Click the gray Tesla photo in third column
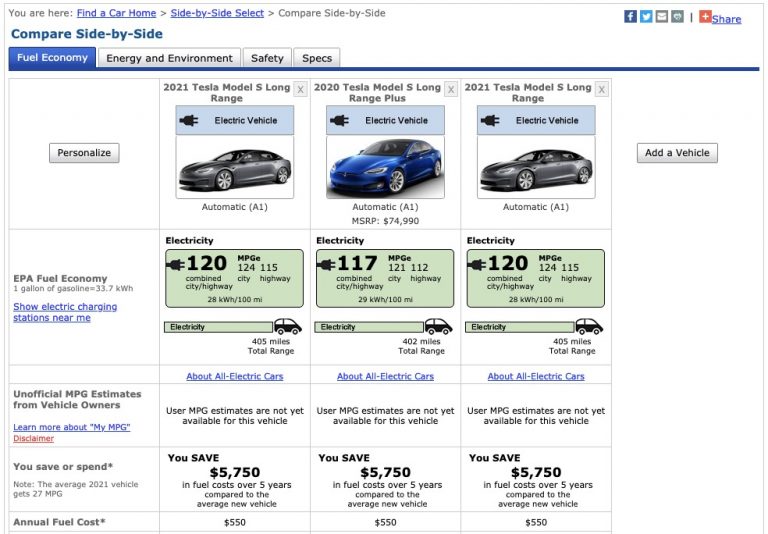768x534 pixels. [x=536, y=168]
